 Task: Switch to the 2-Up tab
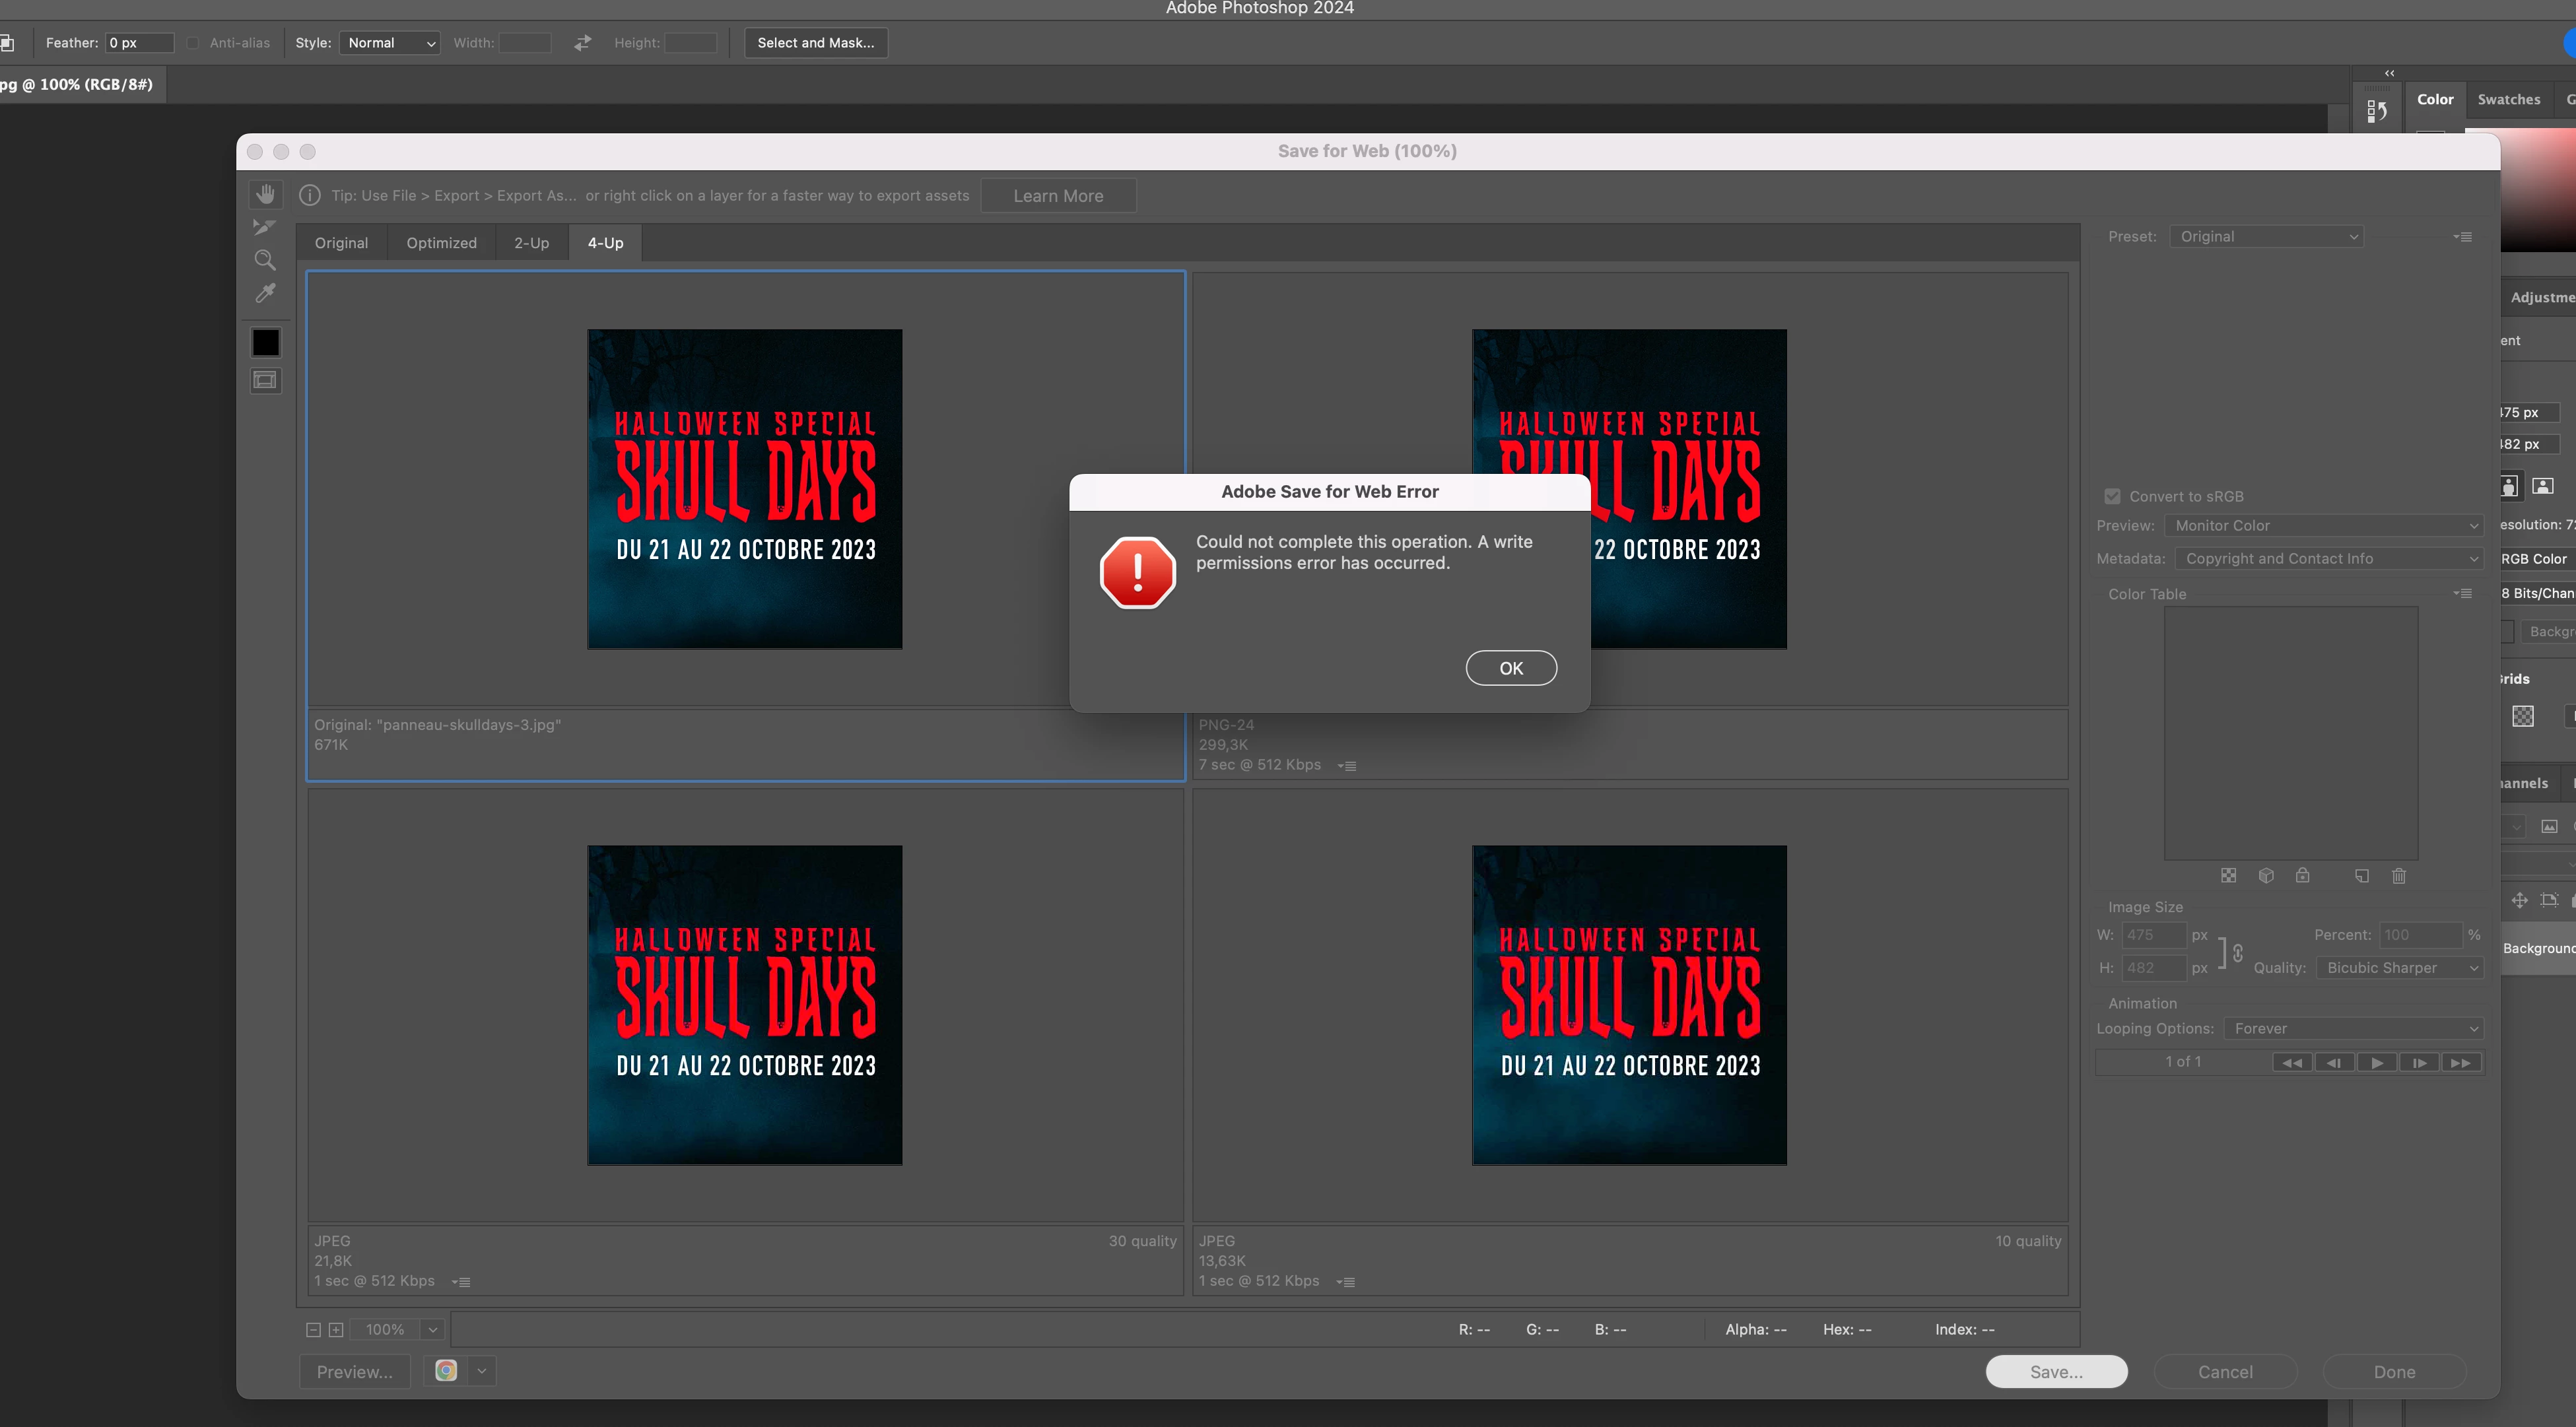[531, 243]
